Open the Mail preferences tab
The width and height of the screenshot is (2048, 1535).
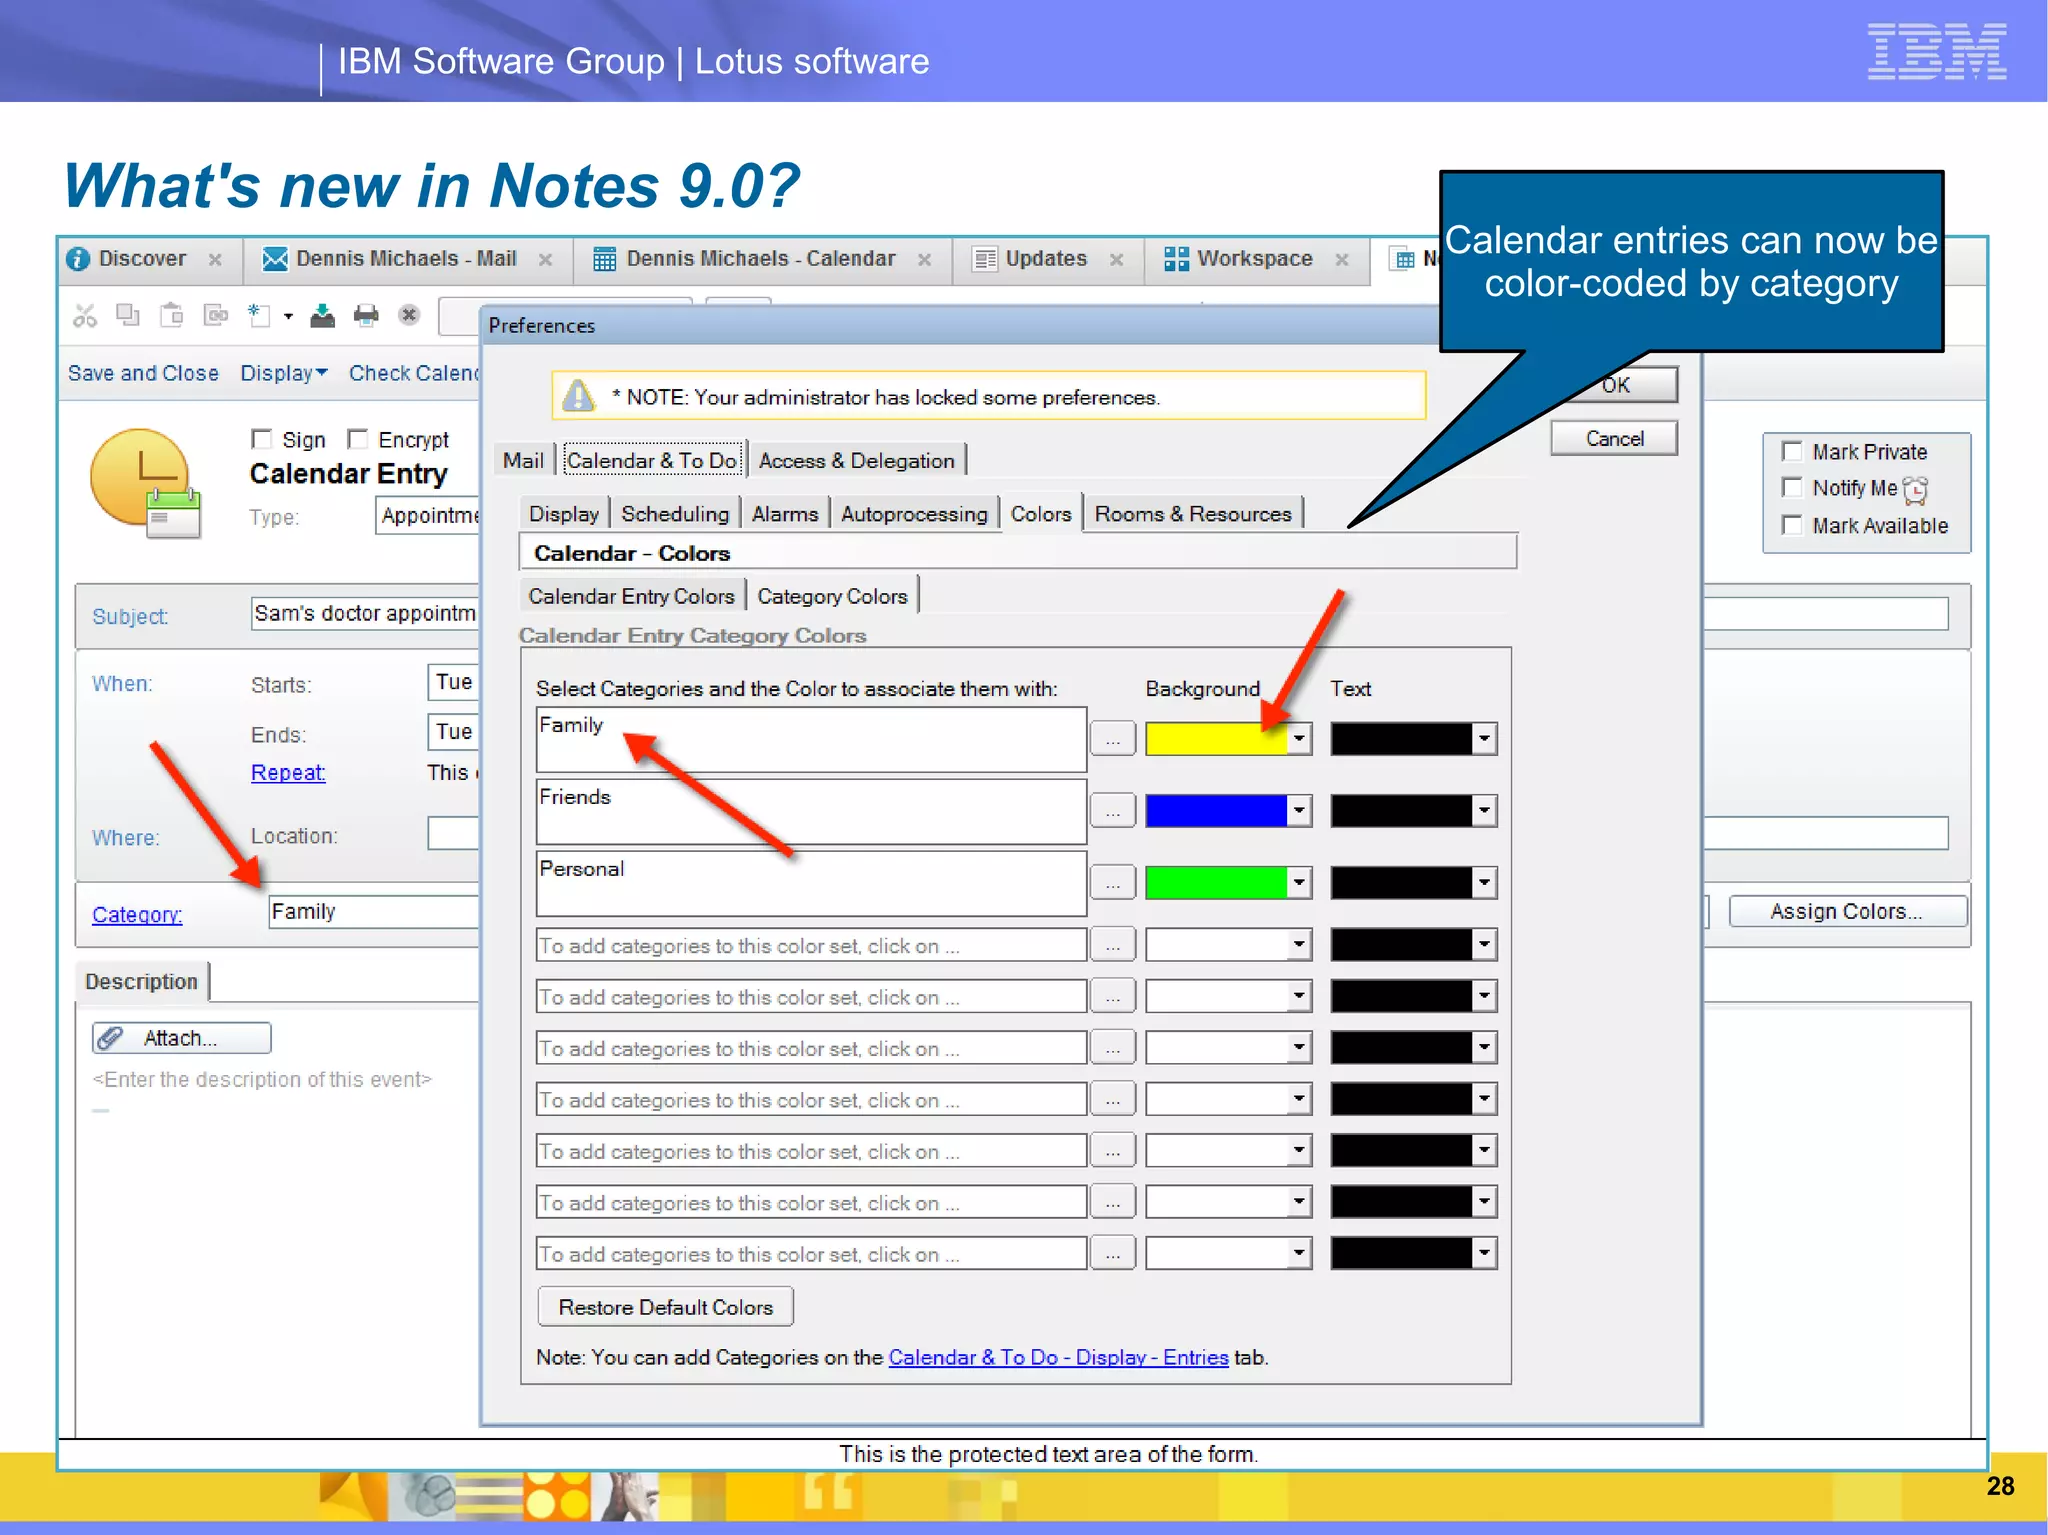(523, 460)
